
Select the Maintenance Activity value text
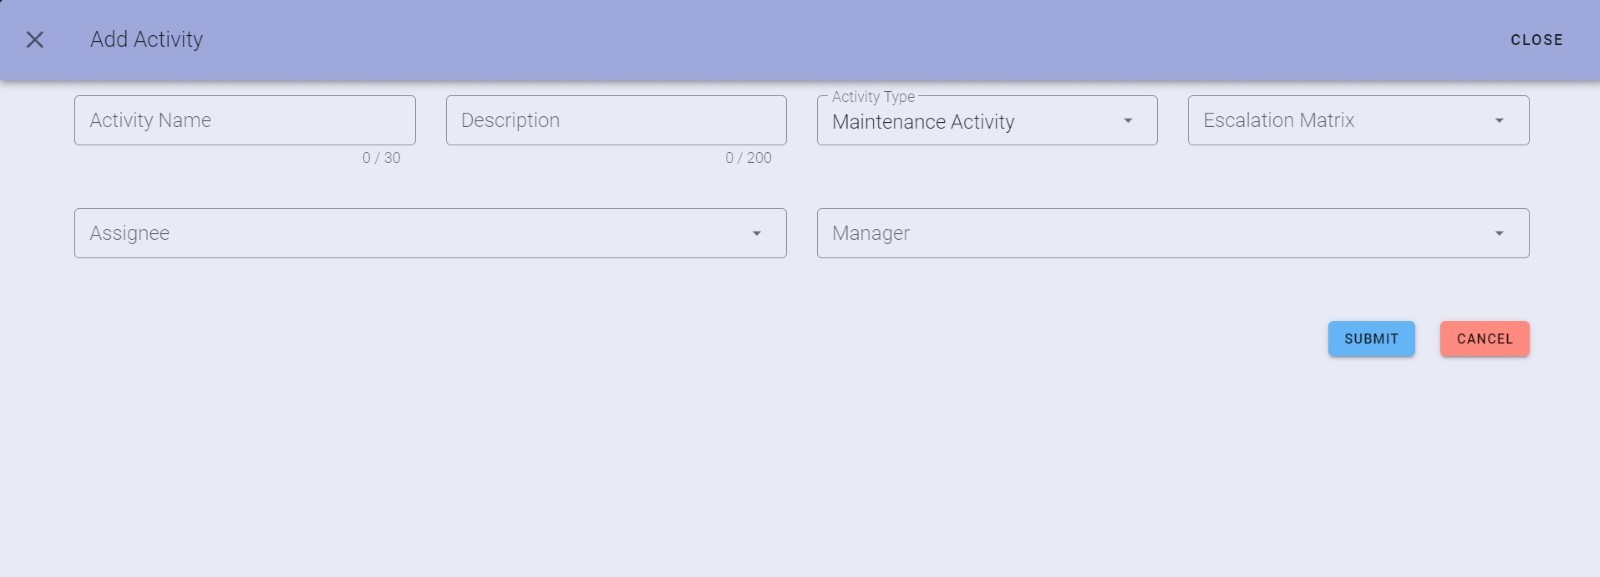[923, 122]
